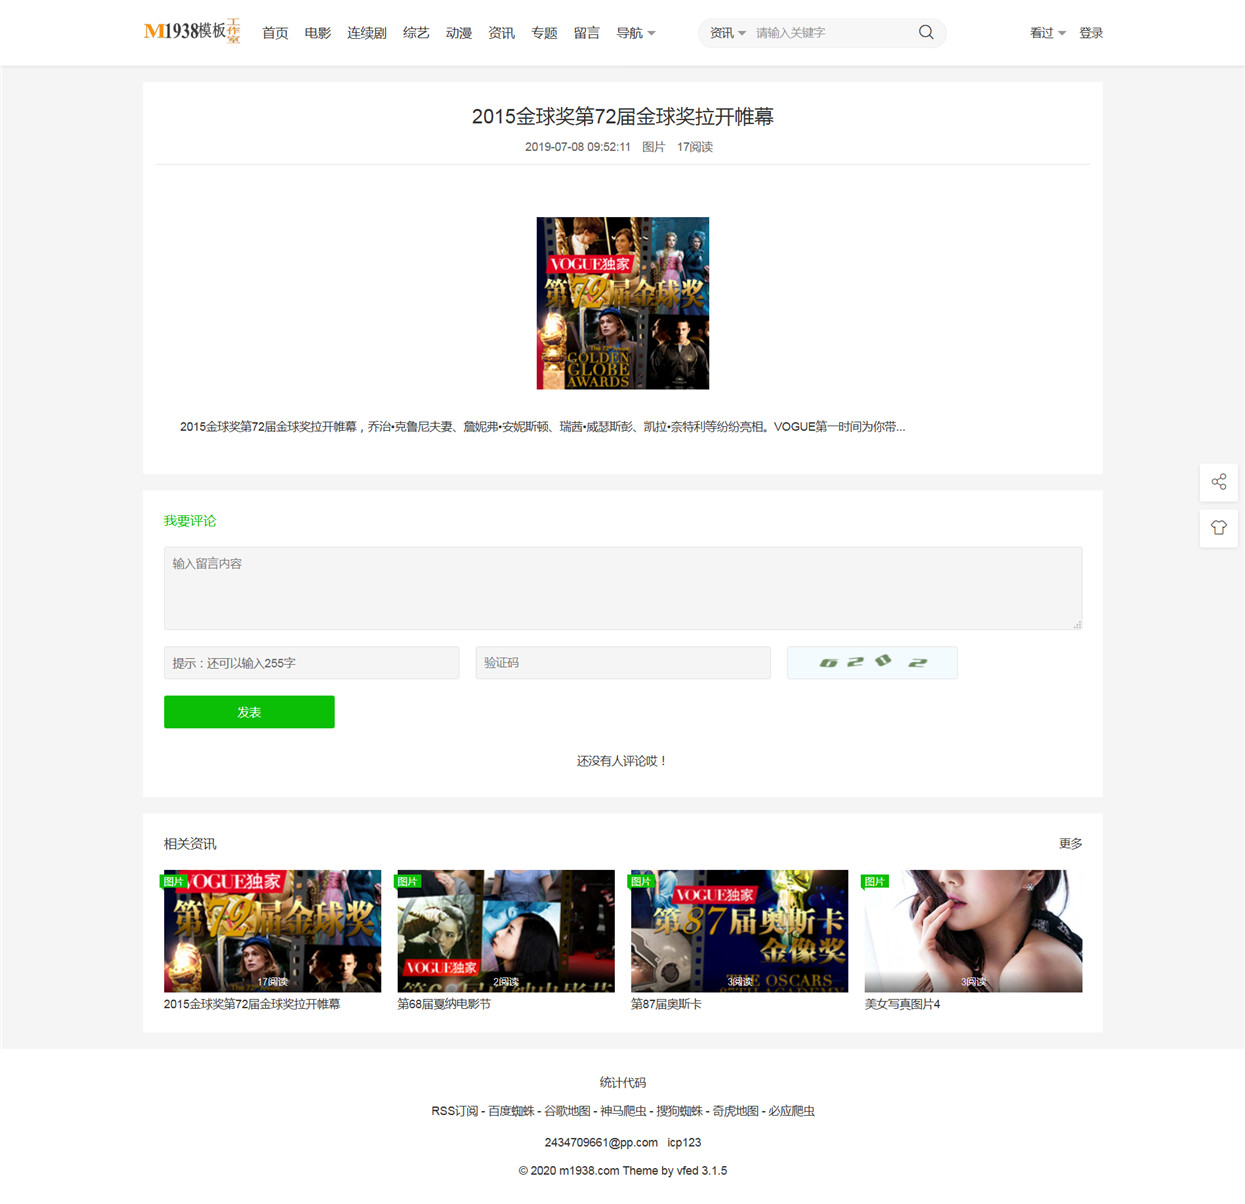Click the 必应爬虫 footer link
The image size is (1245, 1204).
point(791,1111)
